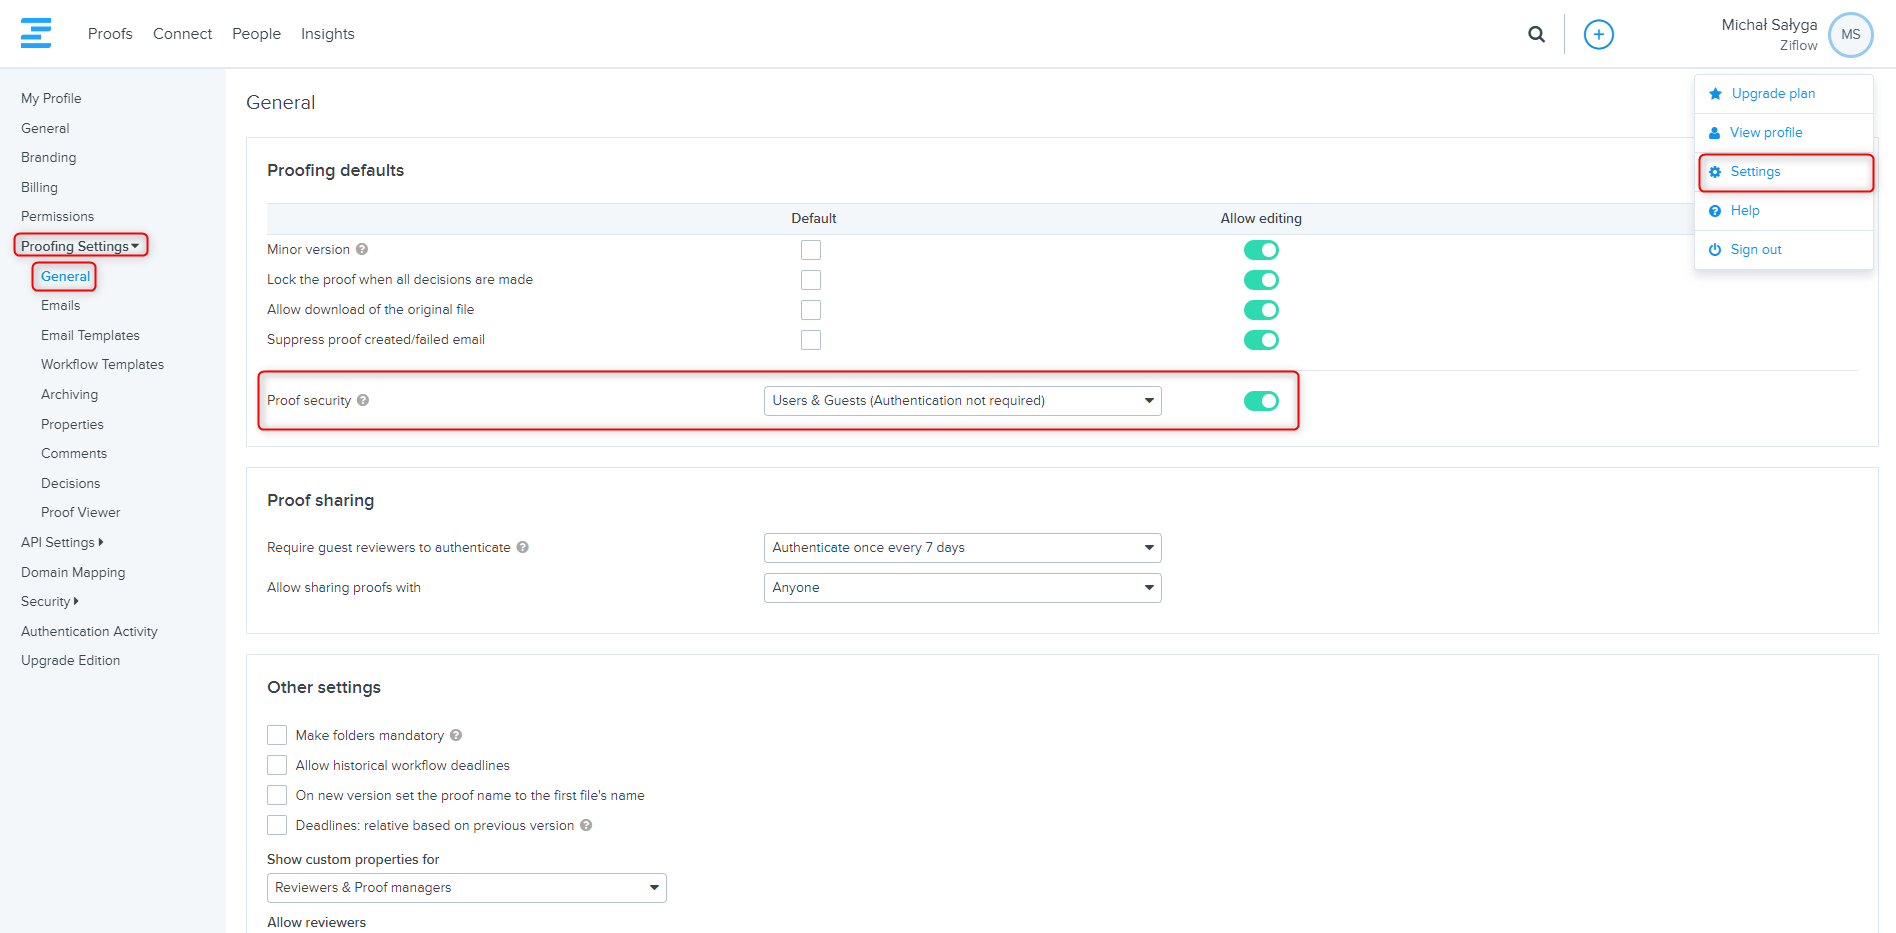This screenshot has width=1896, height=933.
Task: Open the Proof security dropdown
Action: [962, 401]
